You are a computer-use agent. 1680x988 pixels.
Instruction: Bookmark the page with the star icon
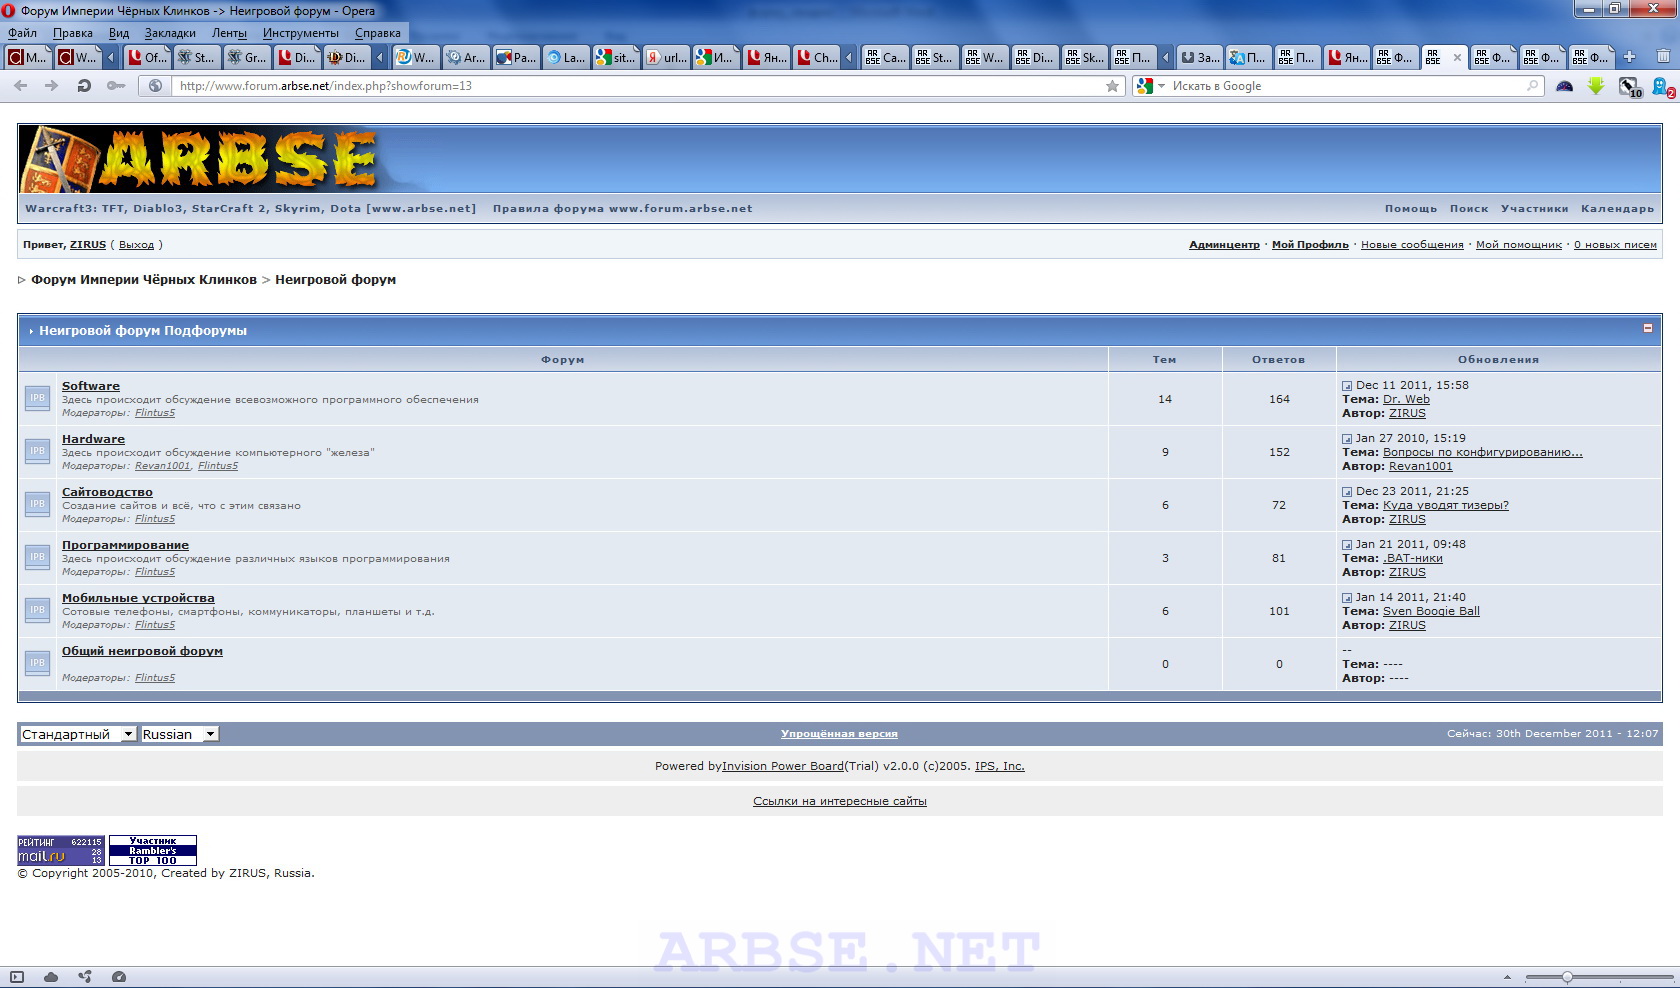pos(1112,86)
